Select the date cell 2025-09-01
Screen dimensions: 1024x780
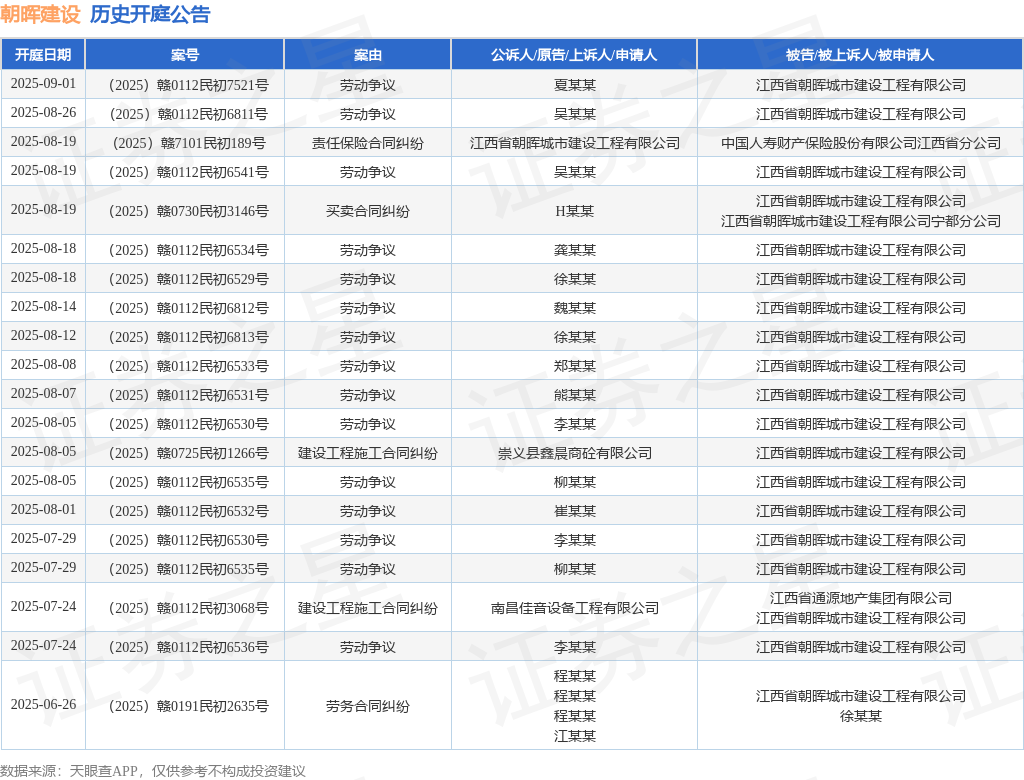(x=43, y=84)
